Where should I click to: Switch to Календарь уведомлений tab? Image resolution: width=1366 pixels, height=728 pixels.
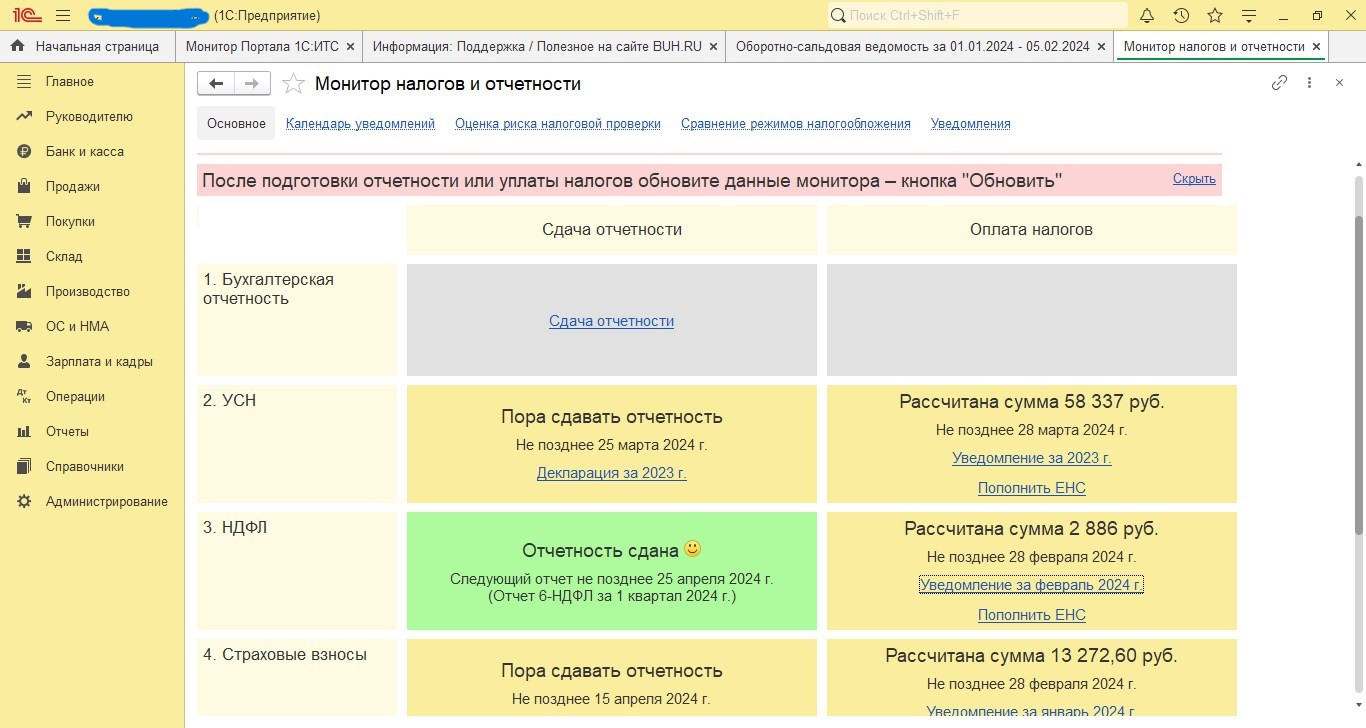pos(360,124)
